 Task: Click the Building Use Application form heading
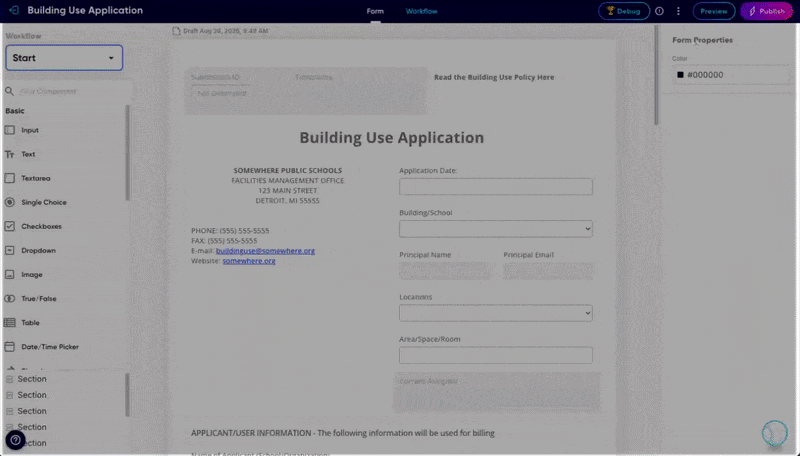tap(391, 137)
